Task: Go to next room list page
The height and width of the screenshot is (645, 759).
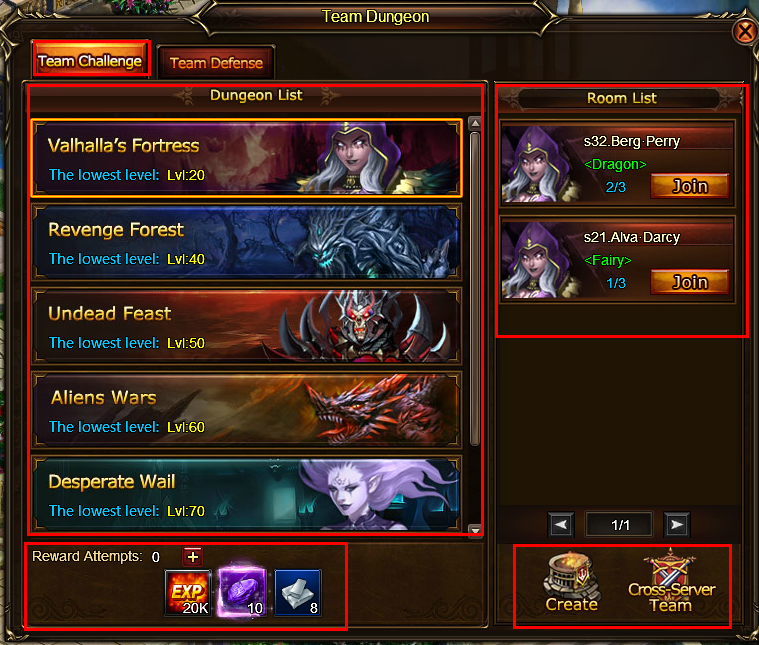Action: [676, 524]
